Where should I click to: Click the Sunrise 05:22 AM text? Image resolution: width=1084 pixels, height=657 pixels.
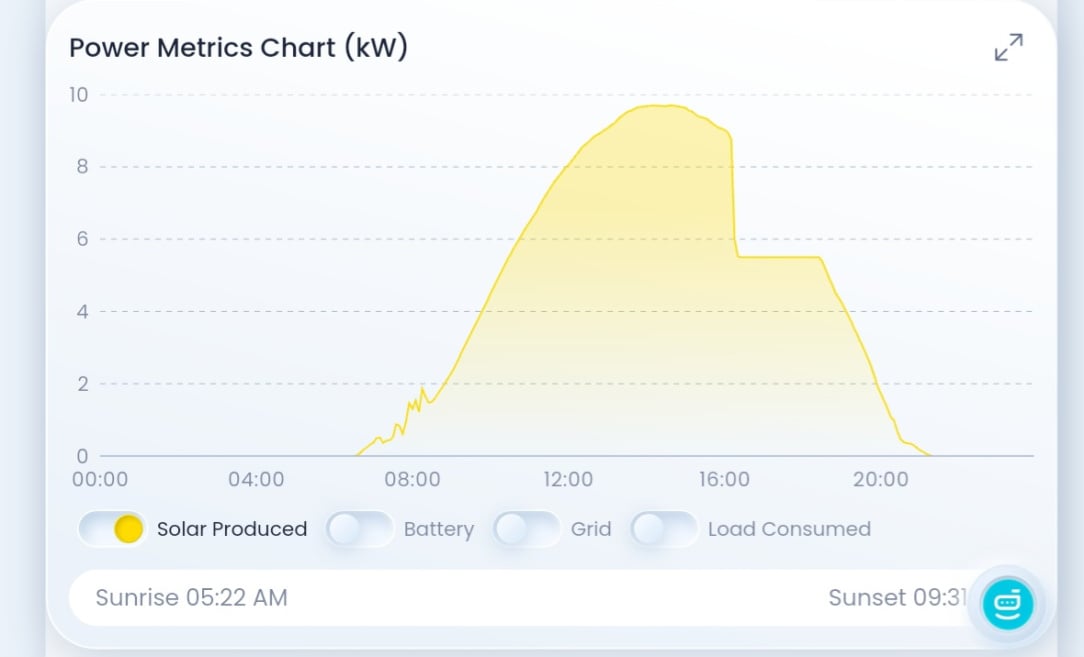click(191, 598)
